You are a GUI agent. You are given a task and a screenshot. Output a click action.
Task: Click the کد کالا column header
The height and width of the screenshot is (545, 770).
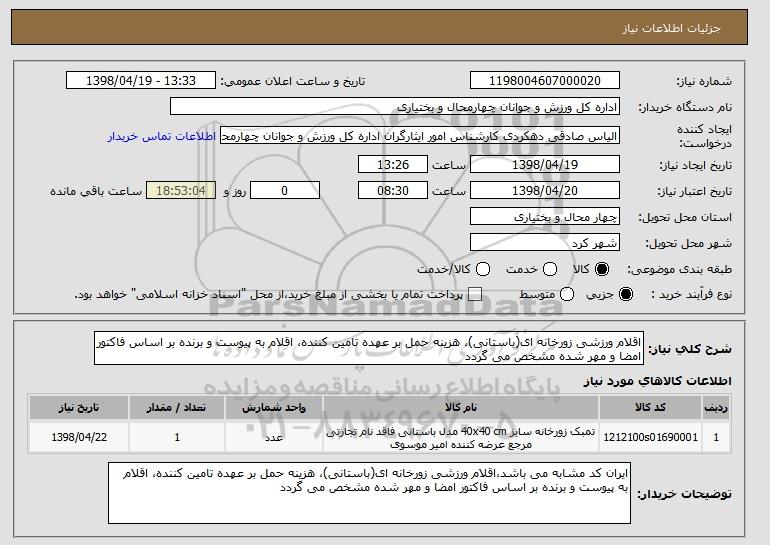click(650, 408)
